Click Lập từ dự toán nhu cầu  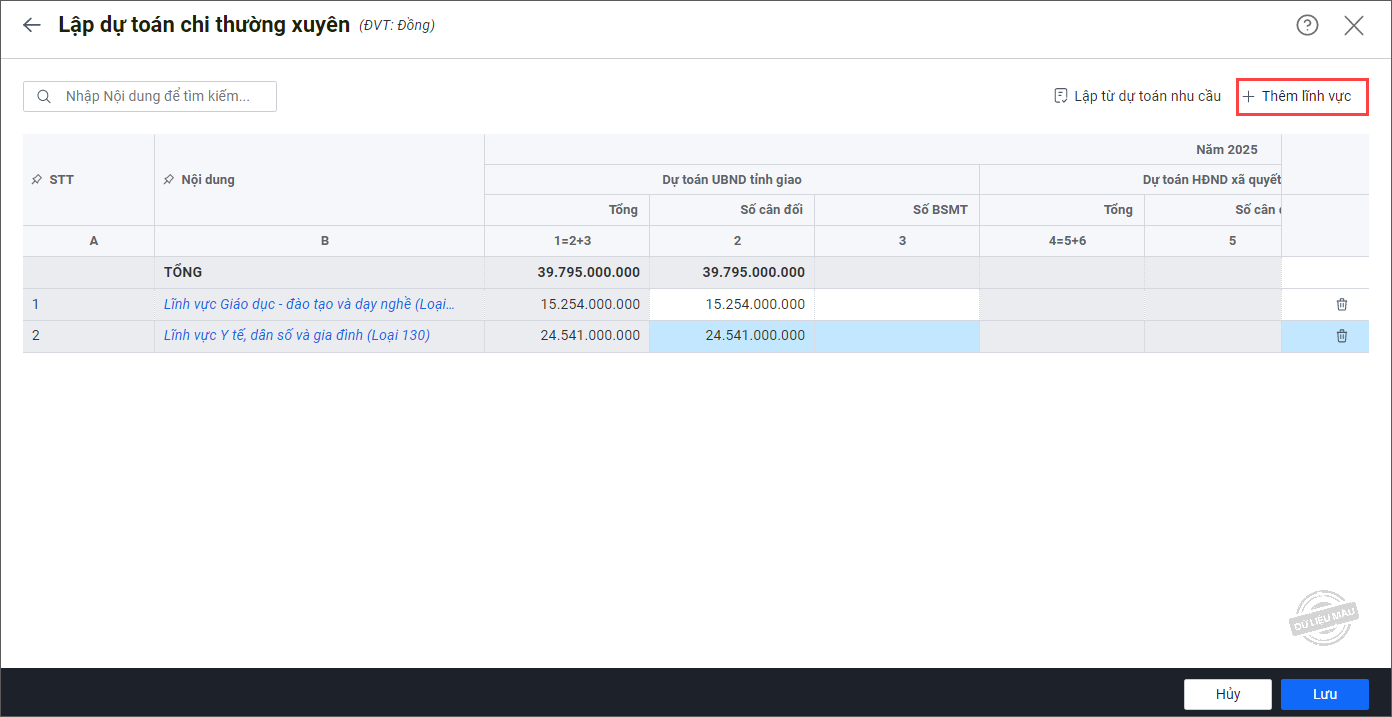[1137, 97]
